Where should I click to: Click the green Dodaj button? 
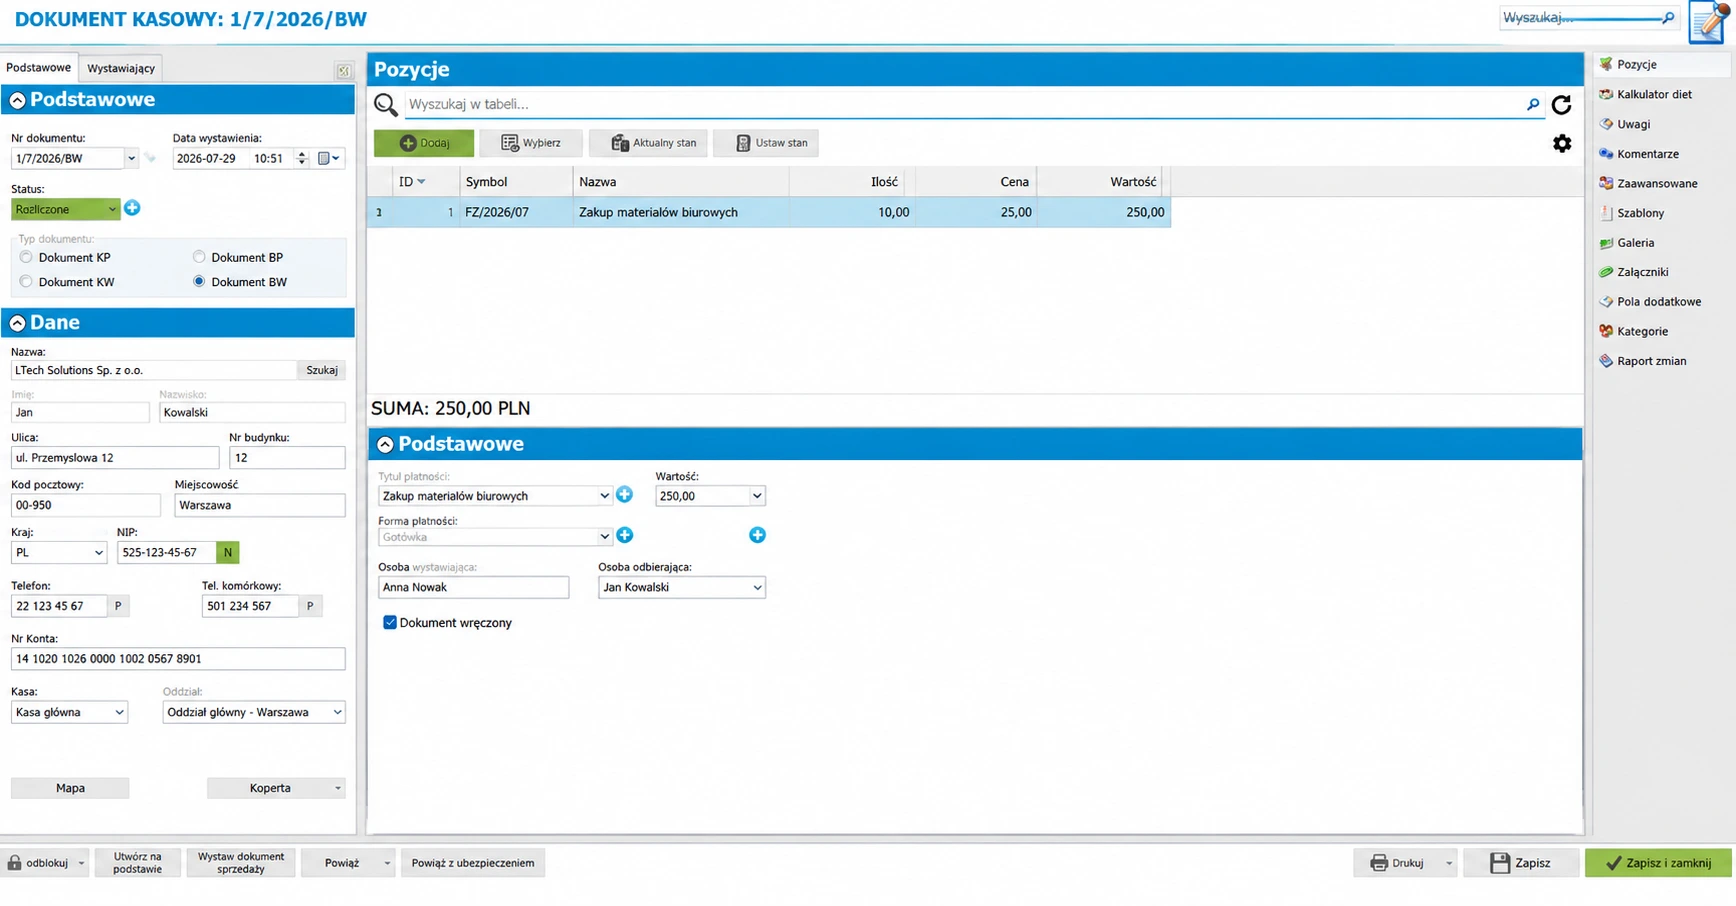(424, 143)
